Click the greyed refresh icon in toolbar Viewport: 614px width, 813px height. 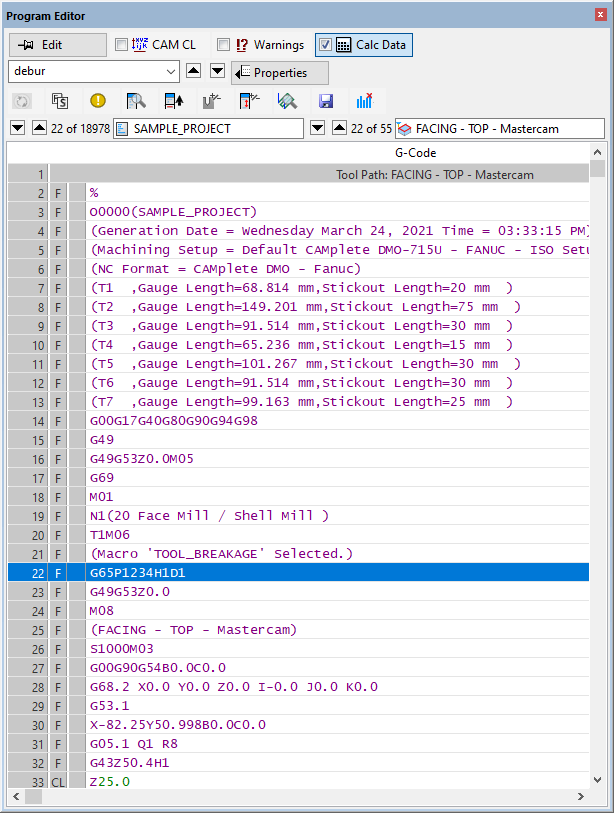click(x=22, y=101)
